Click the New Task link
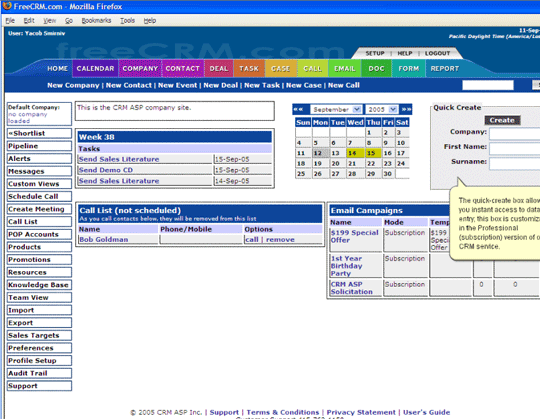This screenshot has height=419, width=540. pos(262,85)
